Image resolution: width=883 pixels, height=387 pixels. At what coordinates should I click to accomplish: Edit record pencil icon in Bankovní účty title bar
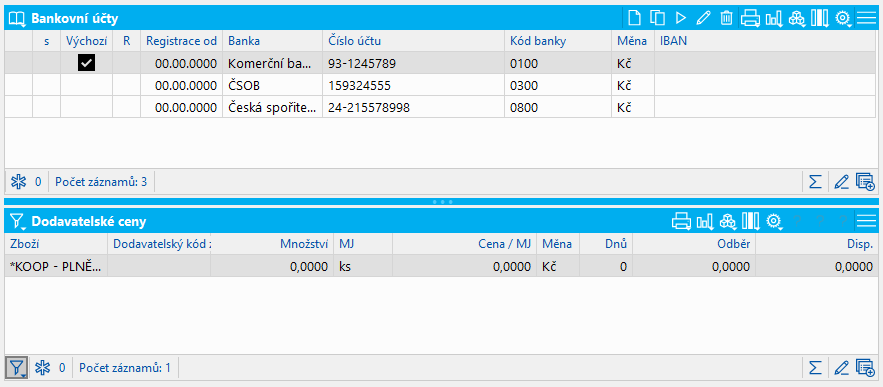(703, 18)
